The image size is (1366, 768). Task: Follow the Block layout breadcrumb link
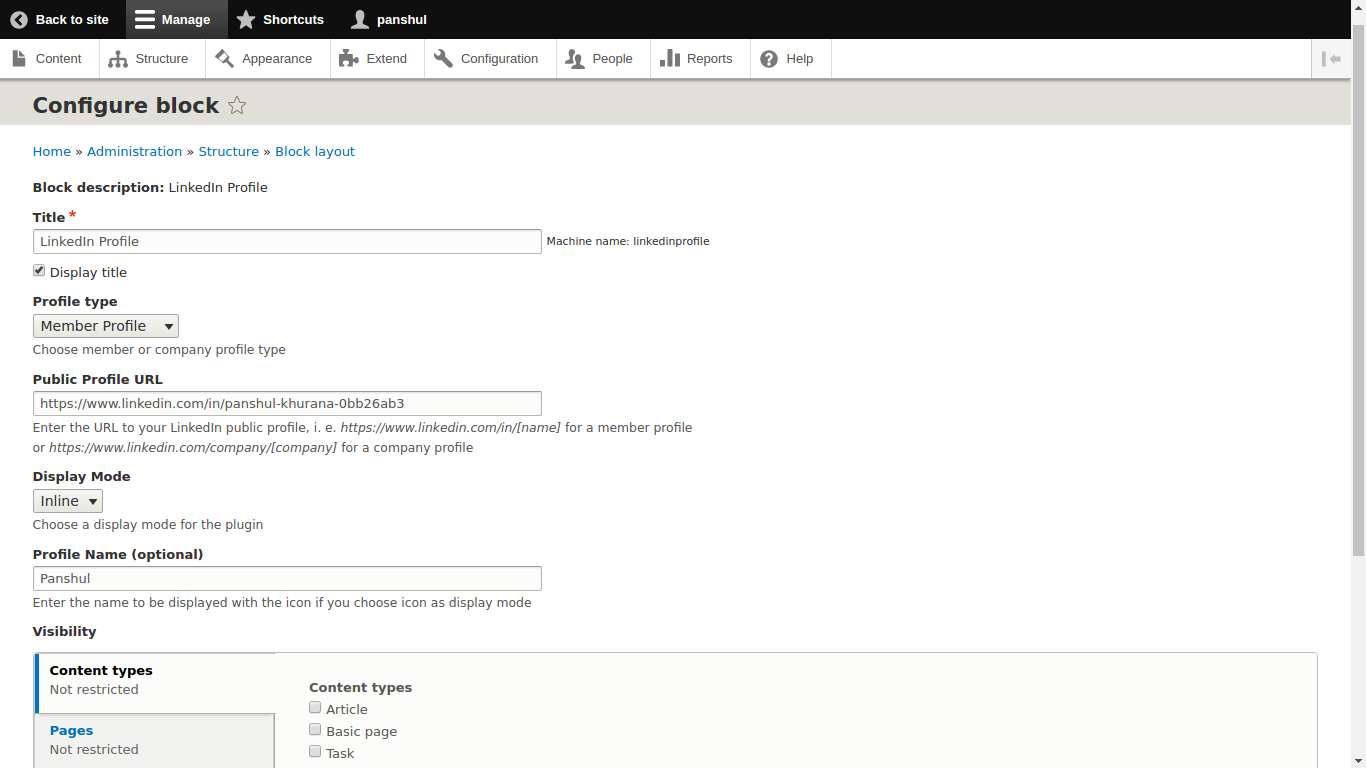click(315, 152)
